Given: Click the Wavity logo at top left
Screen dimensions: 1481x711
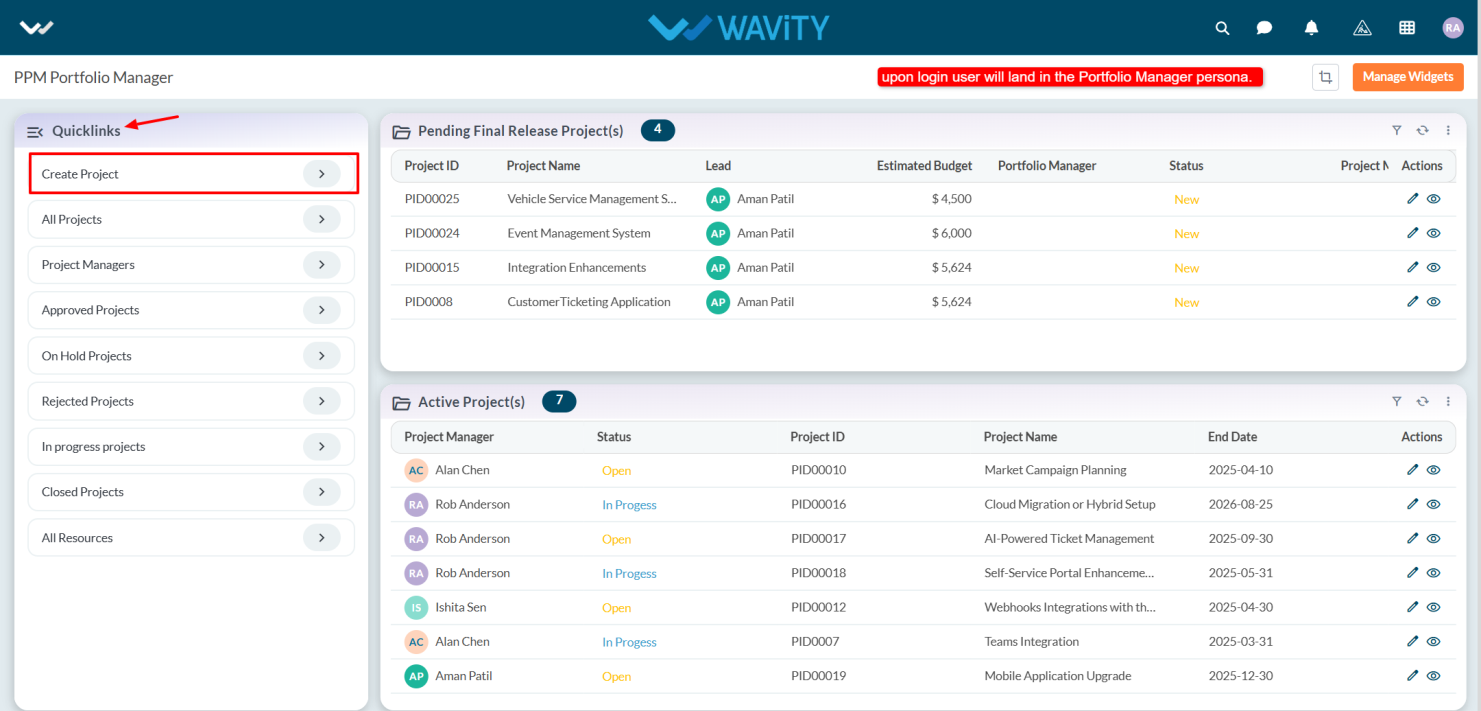Looking at the screenshot, I should [37, 28].
